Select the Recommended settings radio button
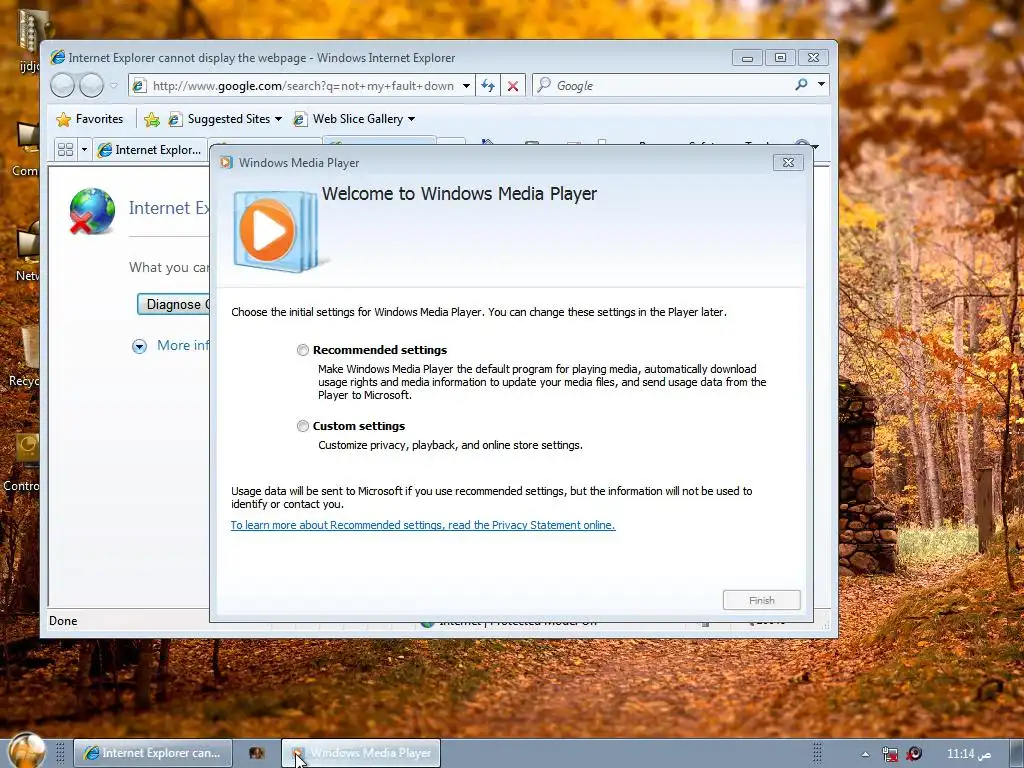 click(302, 350)
